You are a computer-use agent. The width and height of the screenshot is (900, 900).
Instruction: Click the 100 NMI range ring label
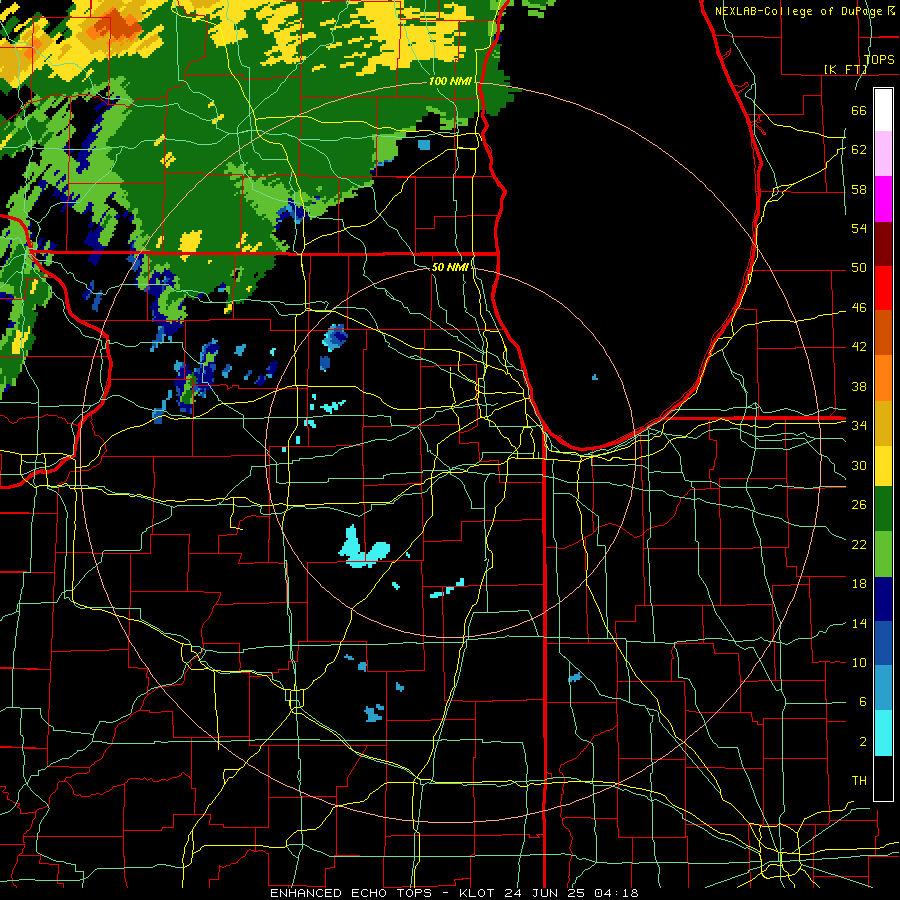[451, 81]
